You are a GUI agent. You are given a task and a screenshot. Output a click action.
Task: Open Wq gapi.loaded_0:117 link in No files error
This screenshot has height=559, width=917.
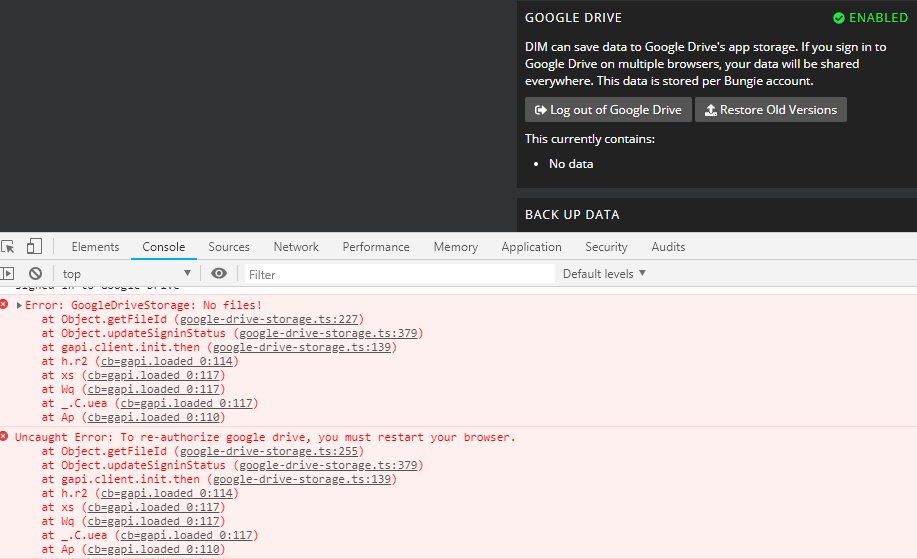(x=153, y=389)
